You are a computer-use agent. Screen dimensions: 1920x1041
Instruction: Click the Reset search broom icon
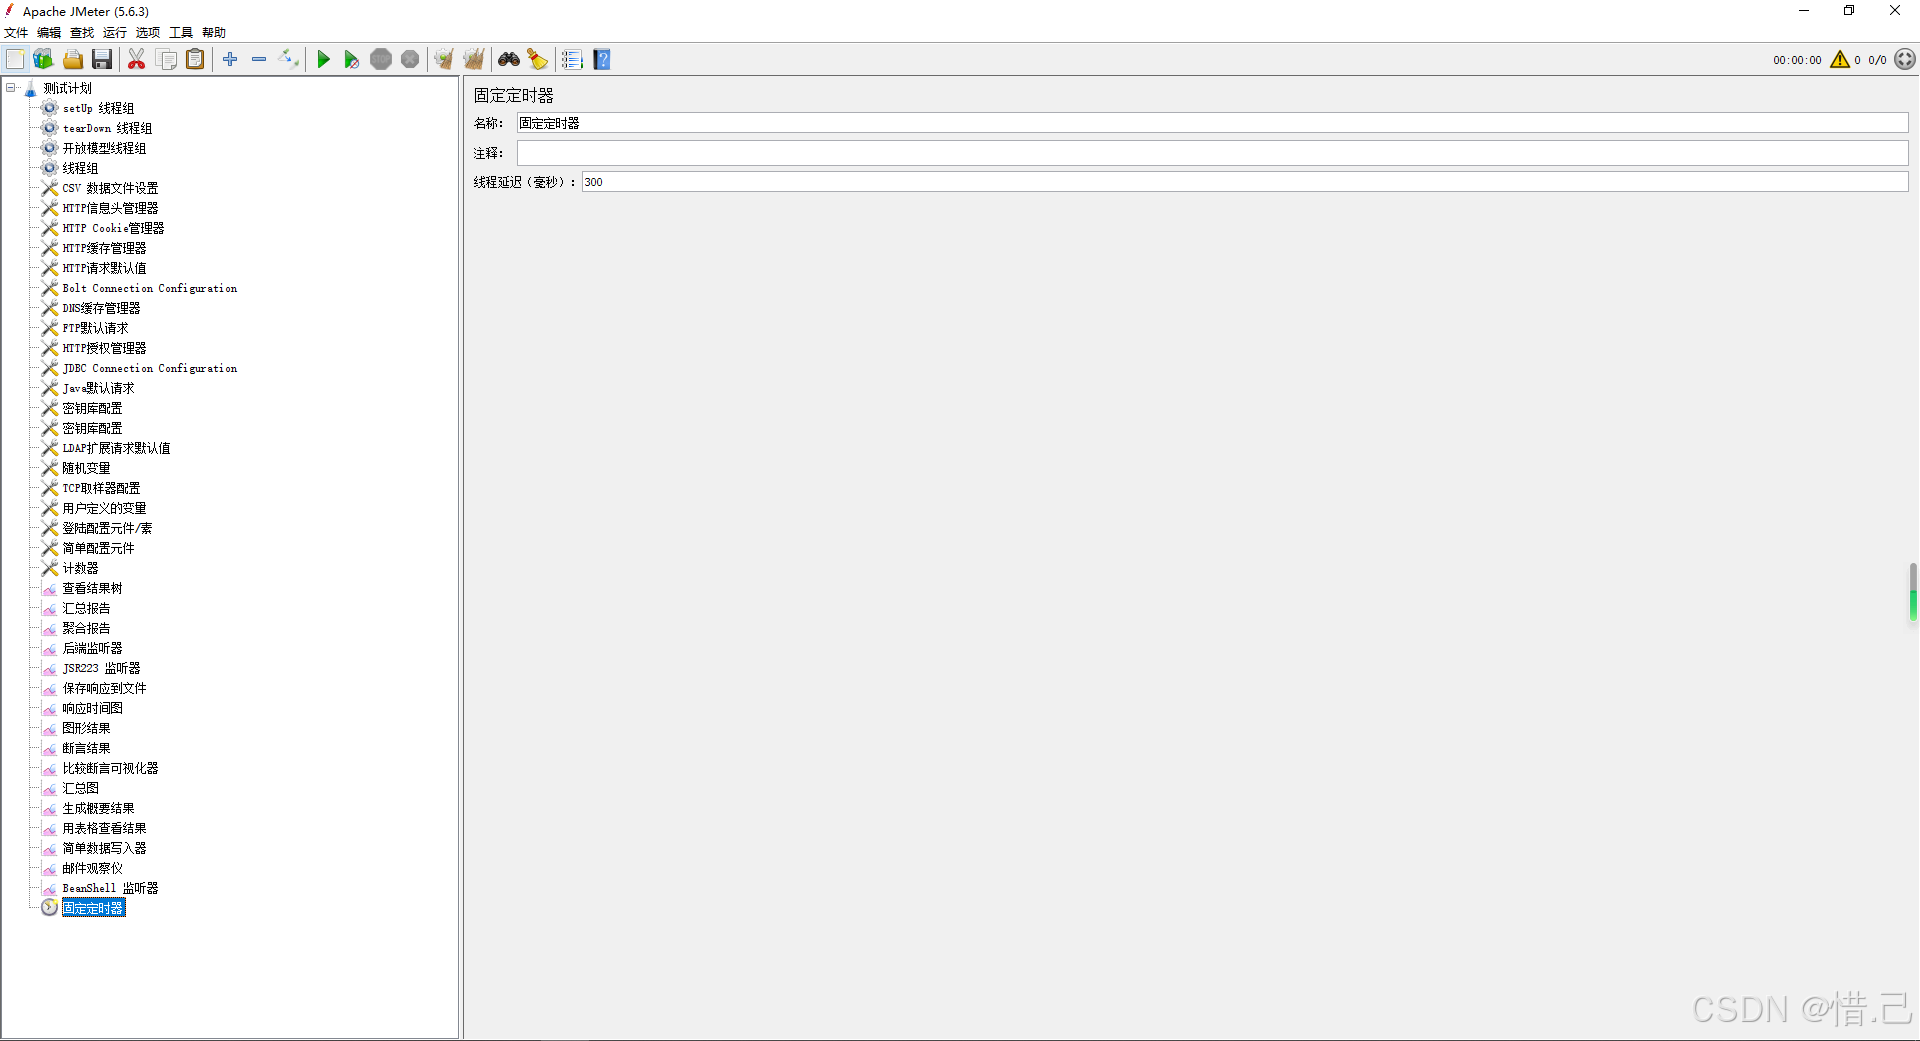click(x=538, y=60)
